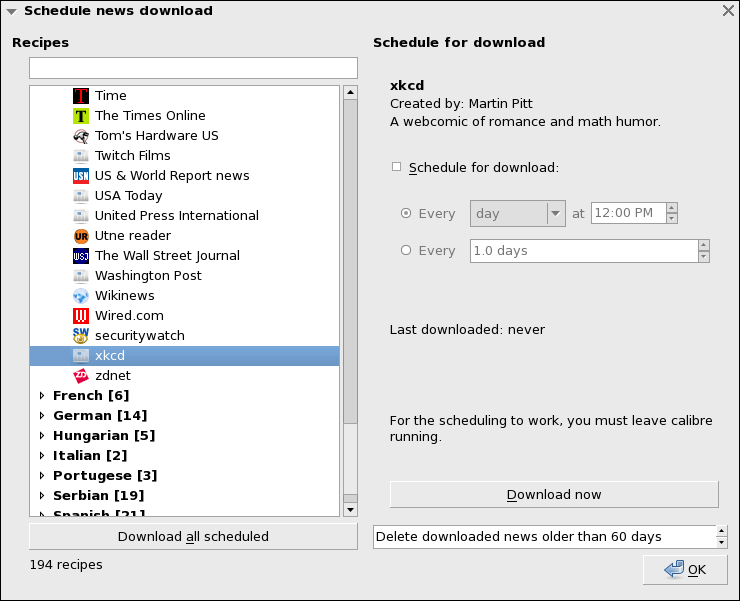Click the Download now button
This screenshot has width=740, height=601.
pyautogui.click(x=554, y=494)
